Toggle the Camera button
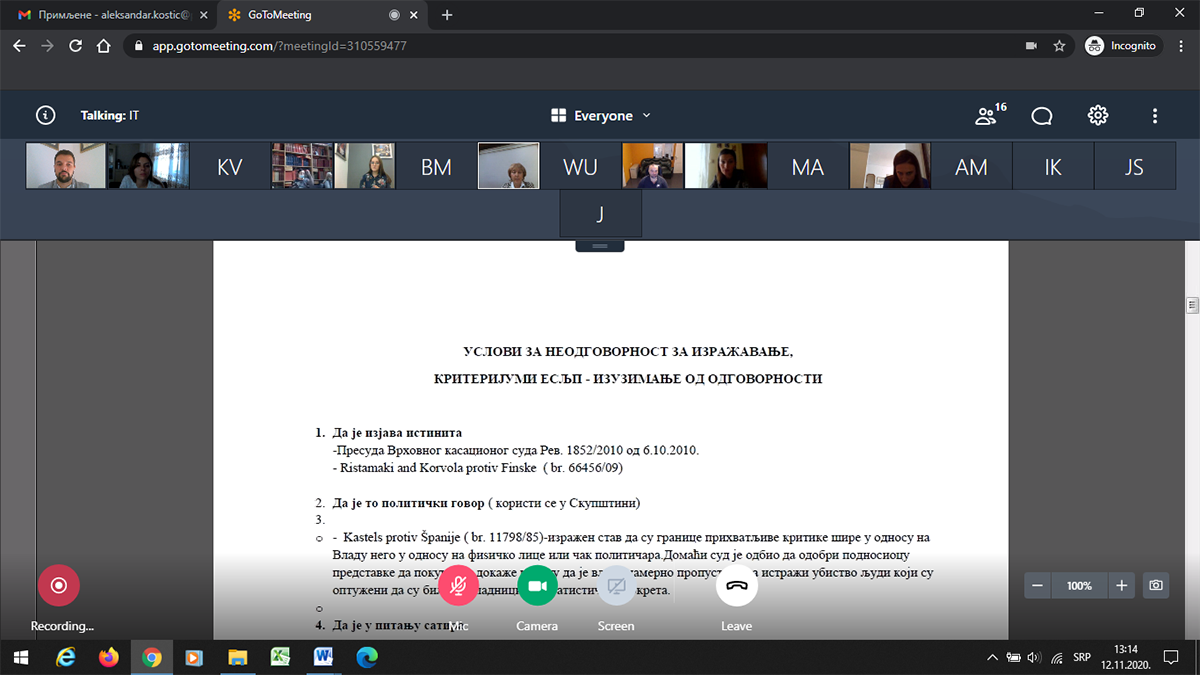 tap(537, 586)
